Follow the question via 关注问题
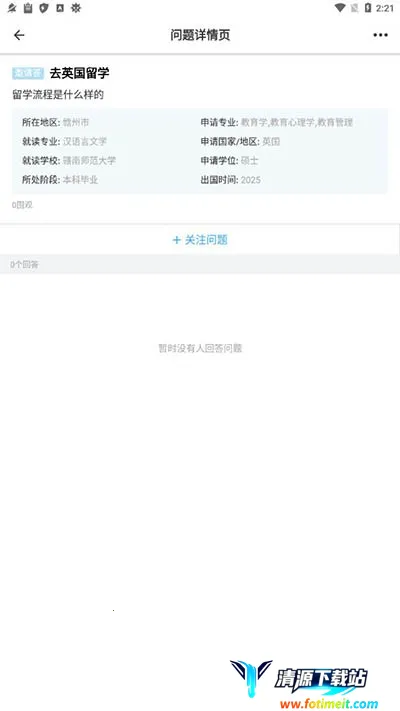This screenshot has height=711, width=400. point(200,240)
